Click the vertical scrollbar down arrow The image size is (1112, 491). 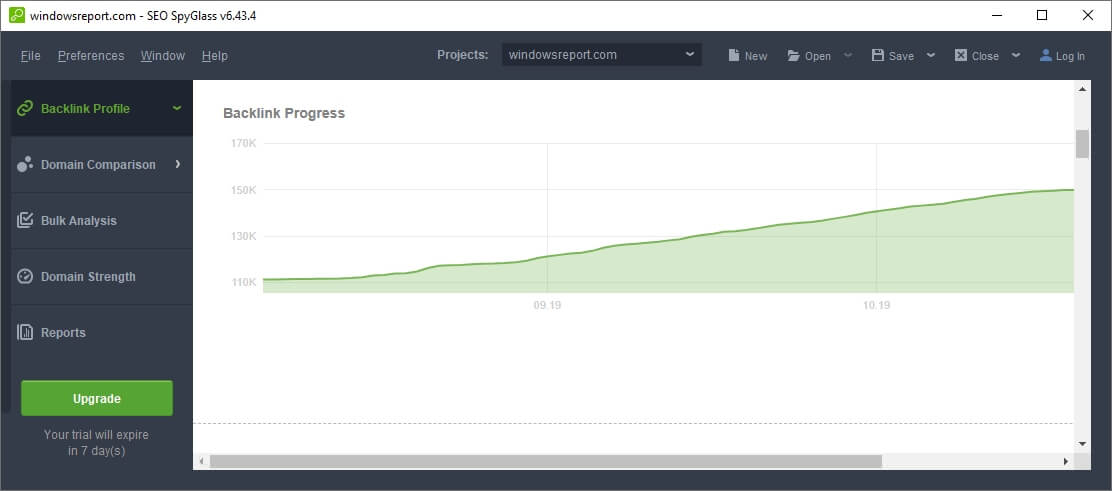pos(1082,443)
